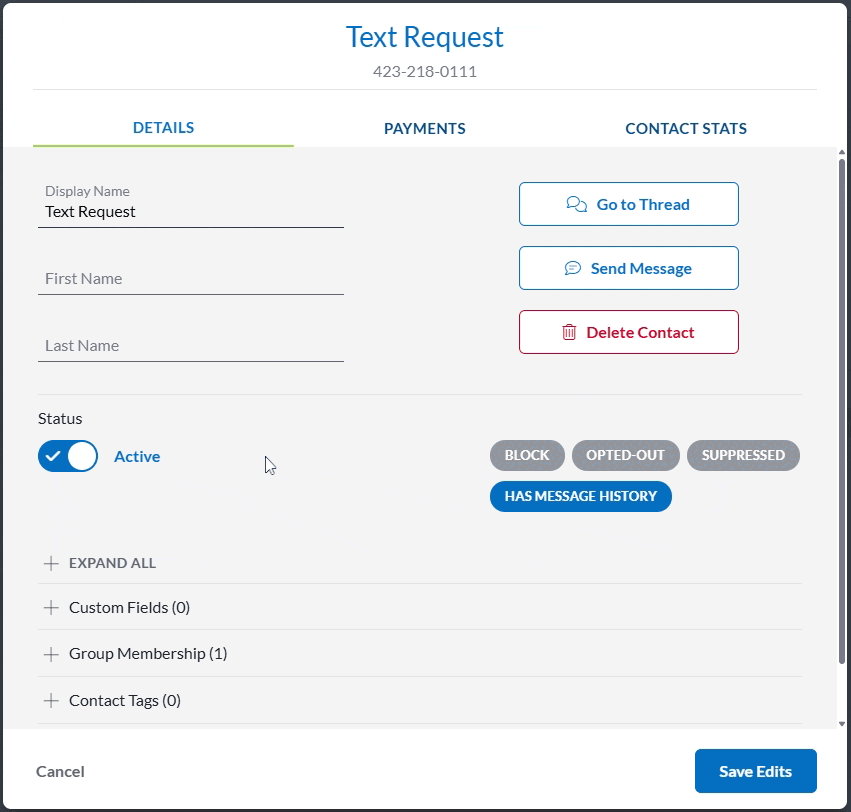Open the CONTACT STATS tab
Image resolution: width=851 pixels, height=812 pixels.
tap(686, 128)
